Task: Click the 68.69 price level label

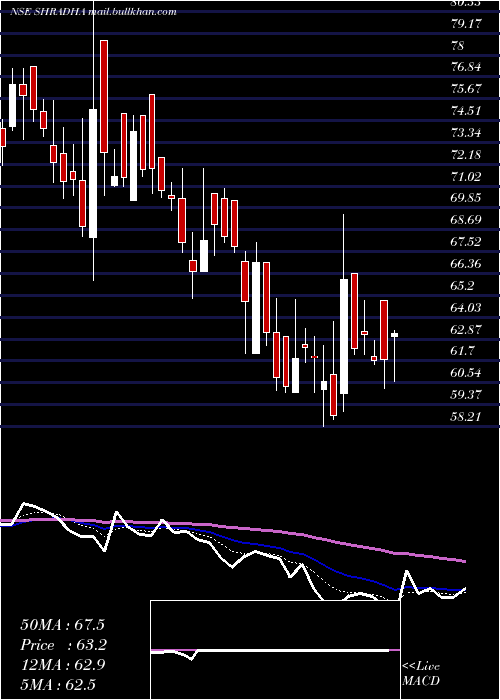Action: 466,220
